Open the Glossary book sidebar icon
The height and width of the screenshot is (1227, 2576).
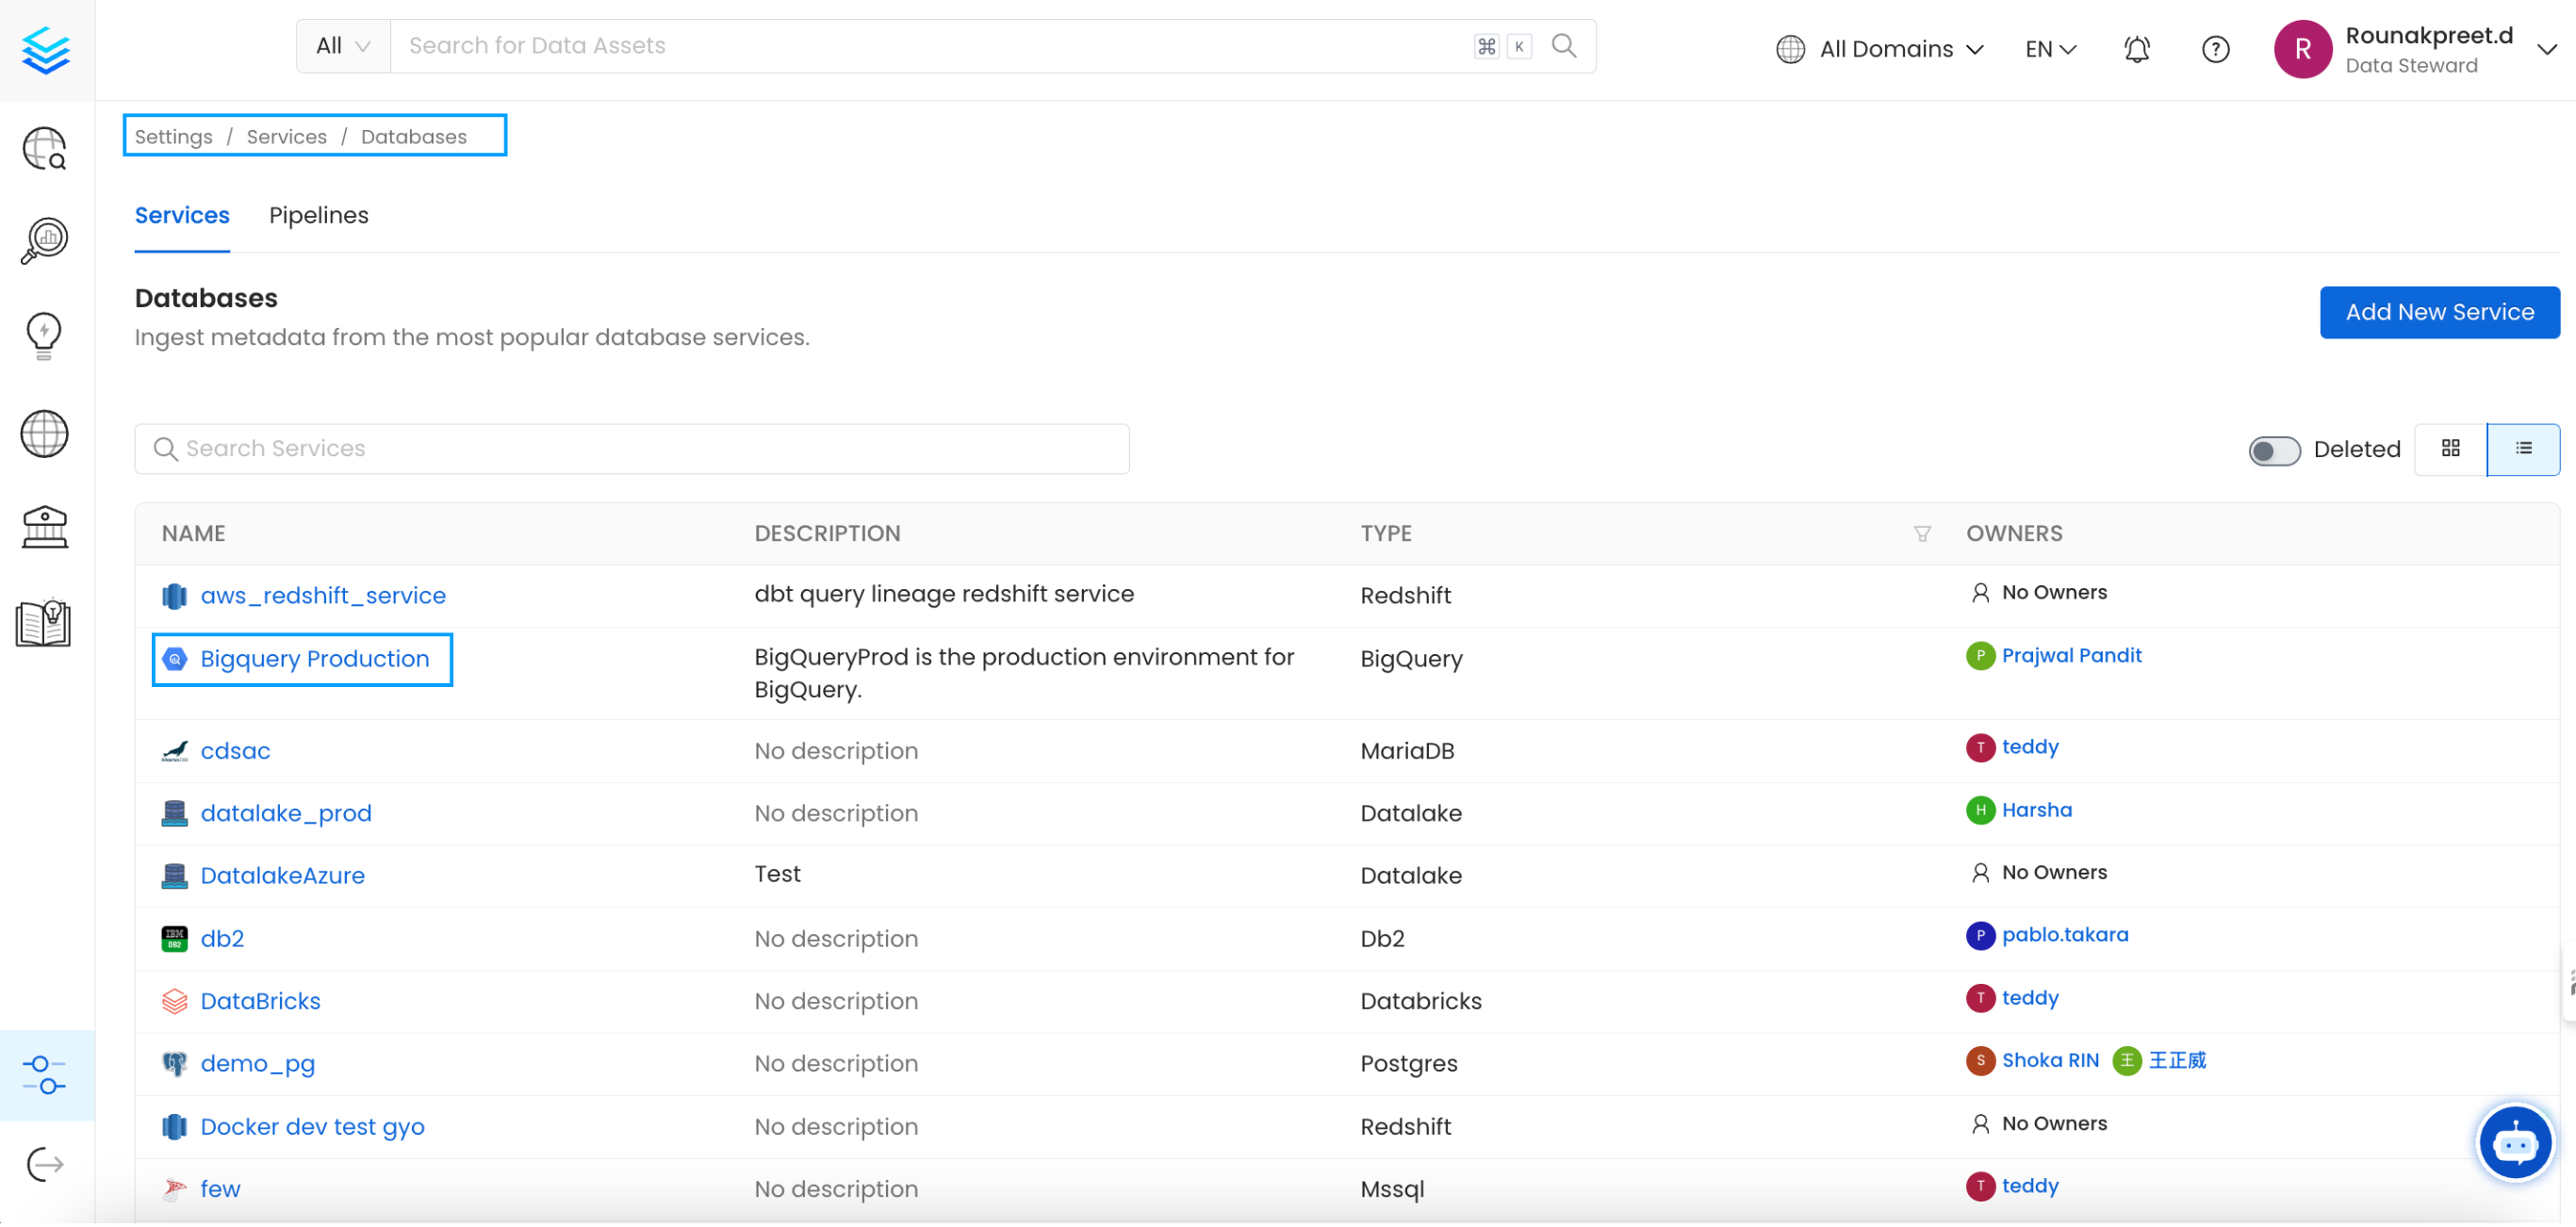(45, 624)
